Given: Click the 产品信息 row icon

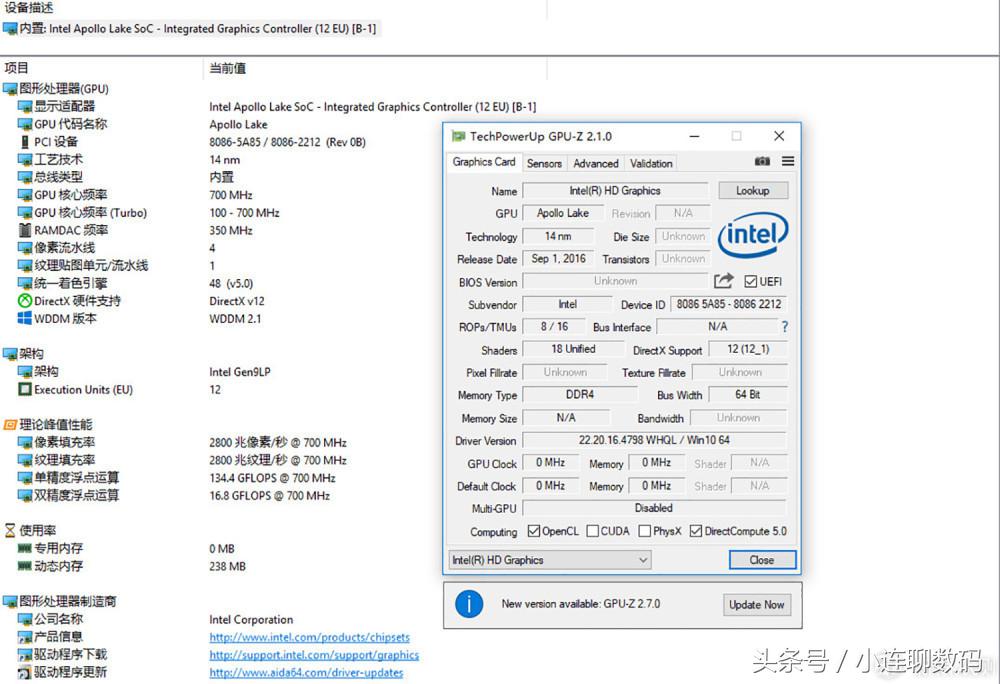Looking at the screenshot, I should click(x=25, y=636).
